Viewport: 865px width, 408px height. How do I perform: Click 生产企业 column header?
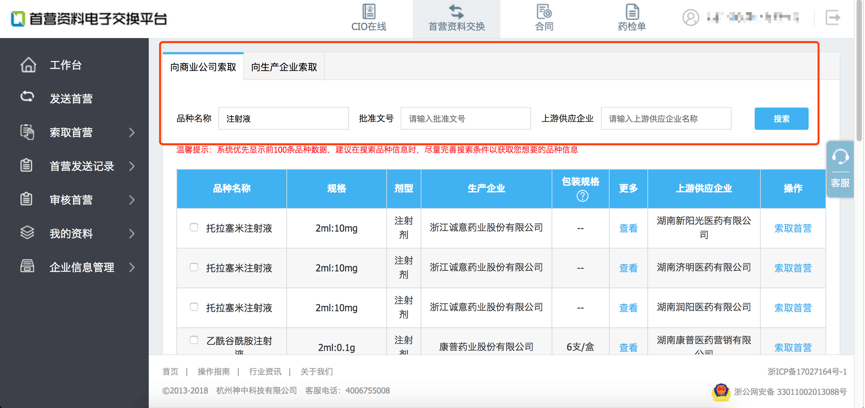pyautogui.click(x=486, y=189)
